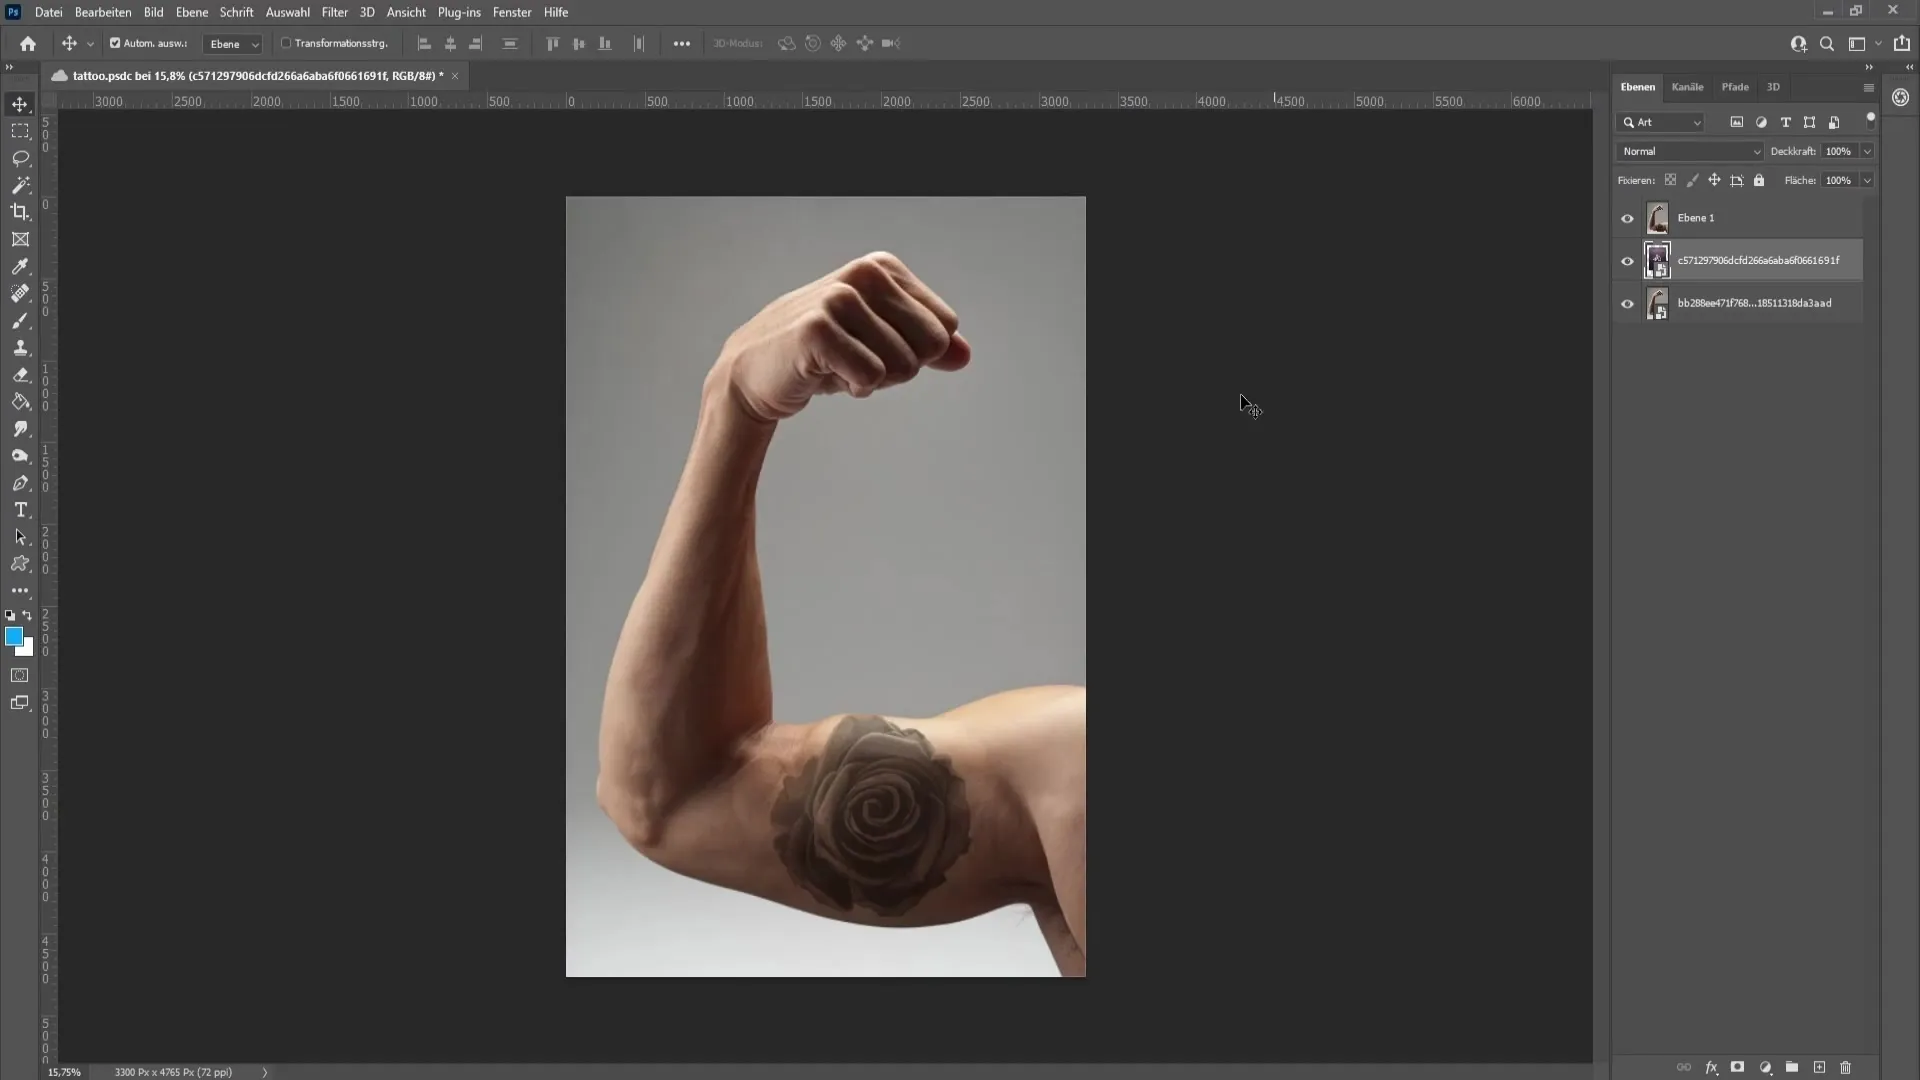This screenshot has height=1080, width=1920.
Task: Toggle visibility of bb2B0ee471f768 layer
Action: click(1627, 303)
